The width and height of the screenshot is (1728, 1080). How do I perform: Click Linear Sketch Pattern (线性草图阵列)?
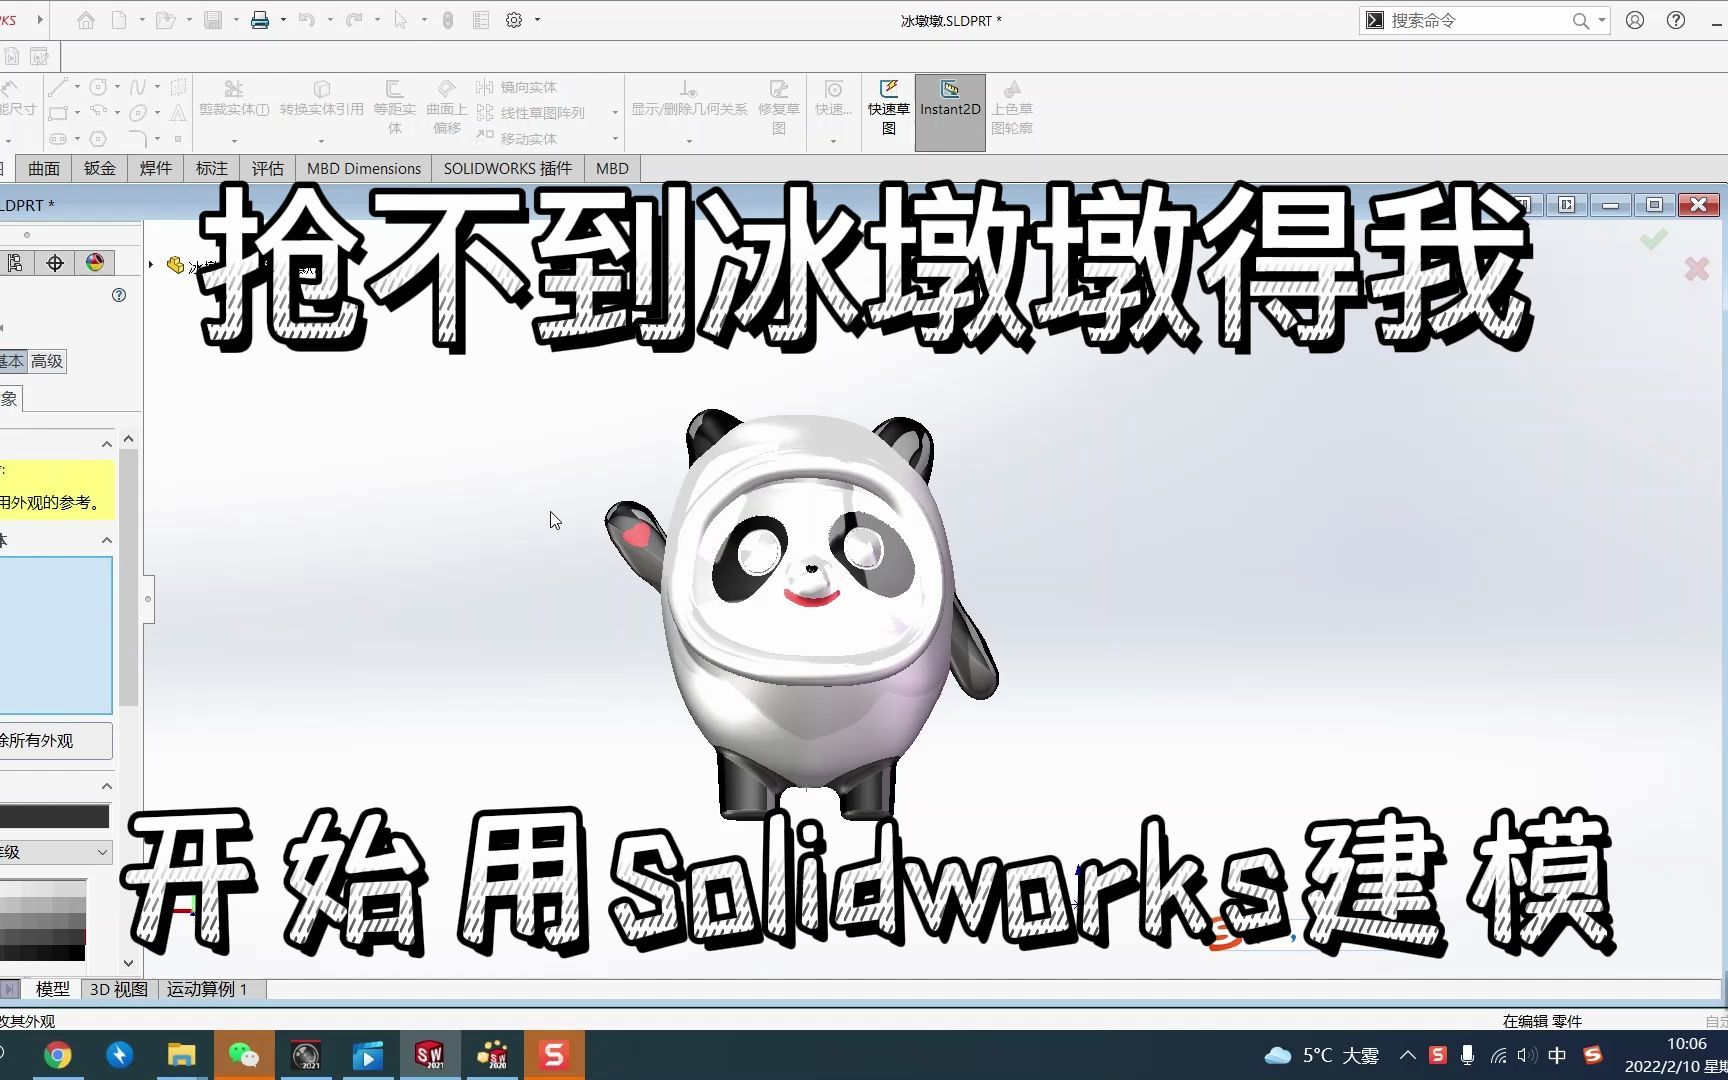tap(531, 113)
